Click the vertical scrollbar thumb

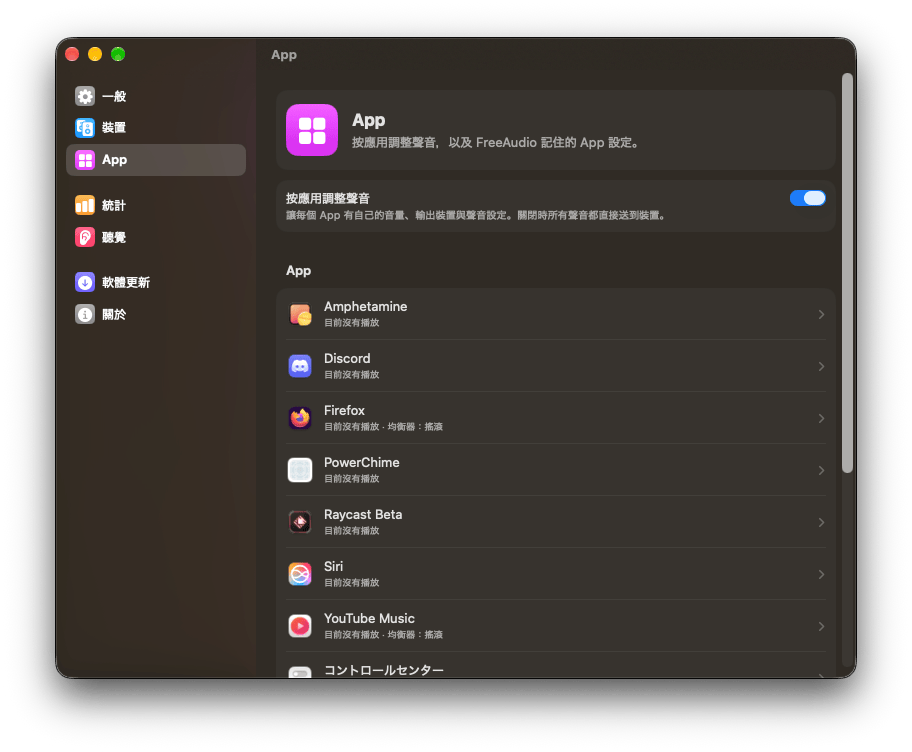coord(847,273)
